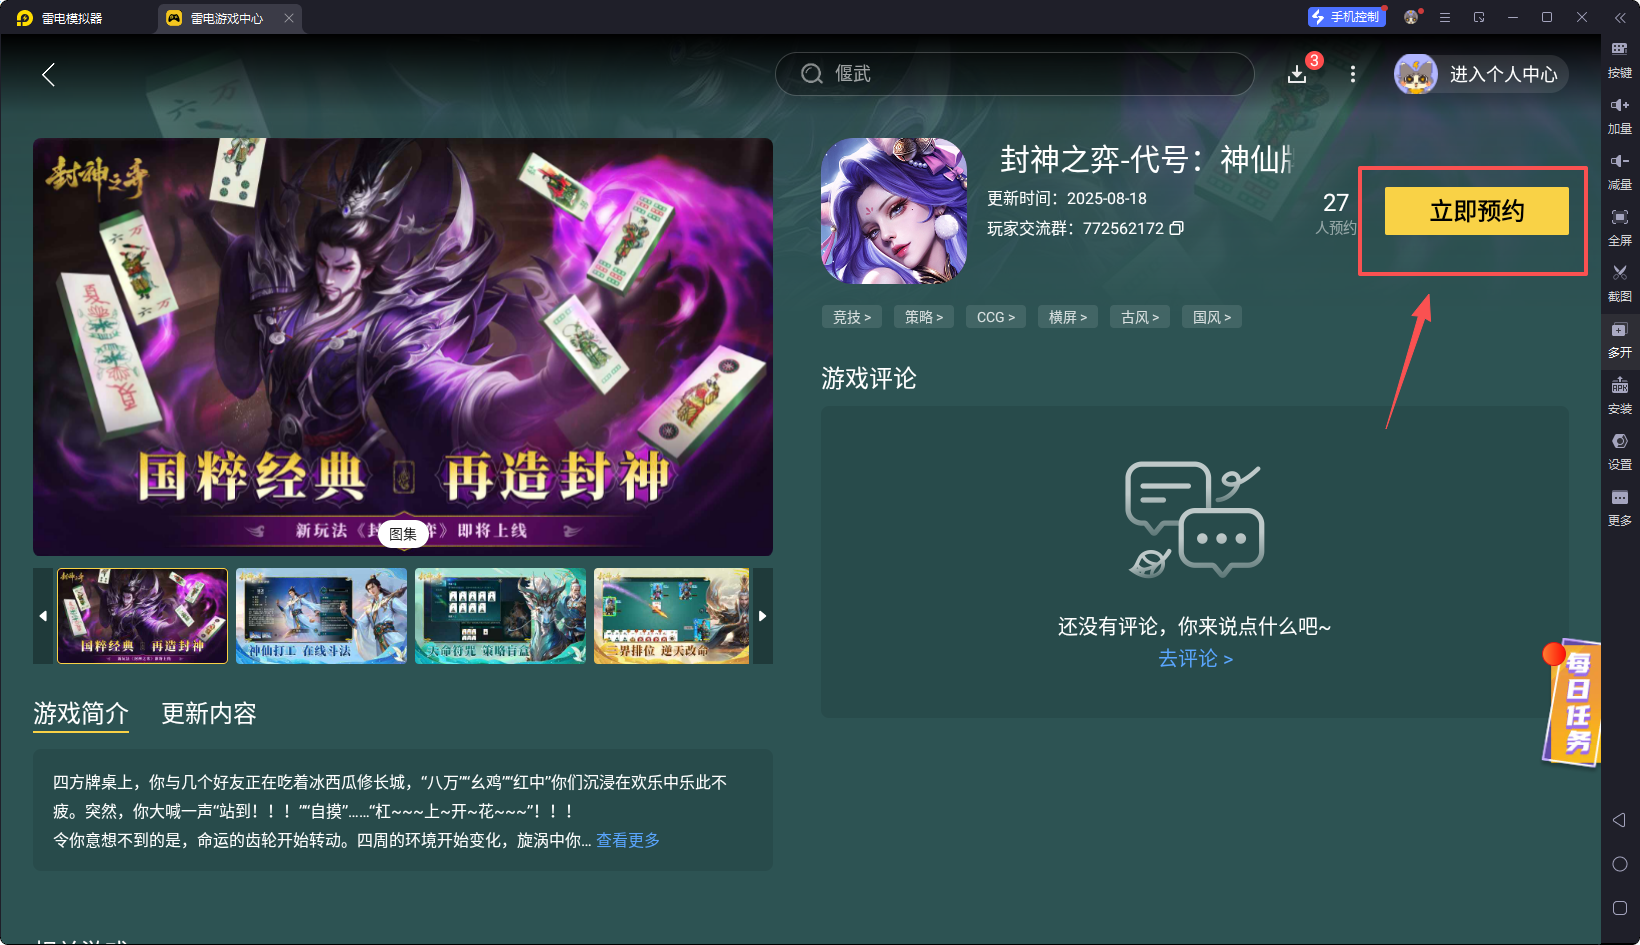This screenshot has width=1640, height=945.
Task: Open the three-dot more options menu
Action: point(1353,74)
